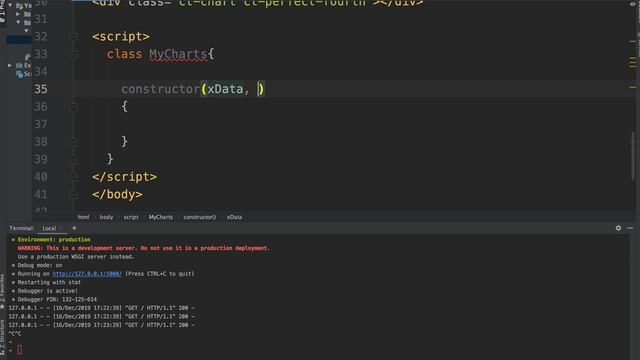This screenshot has height=360, width=640.
Task: Click the 17:23:29 GET request log line
Action: [x=102, y=325]
